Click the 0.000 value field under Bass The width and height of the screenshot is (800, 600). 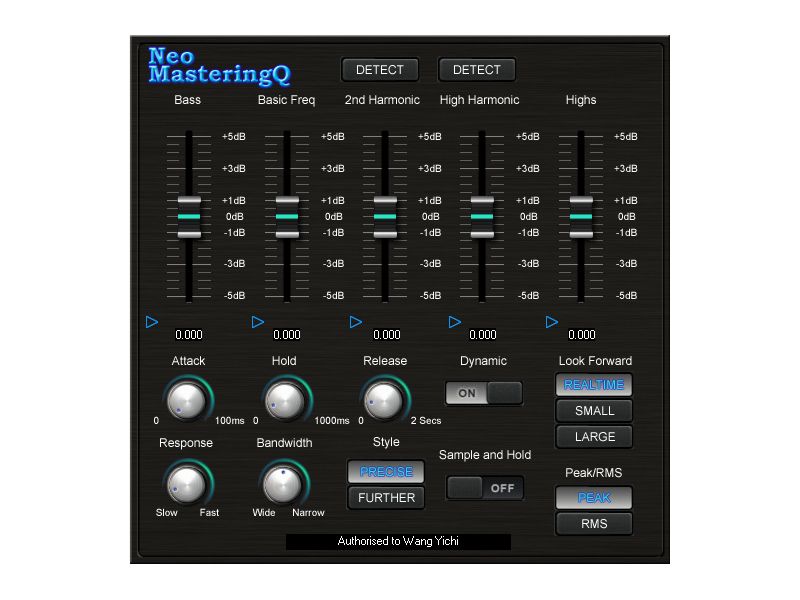coord(188,334)
